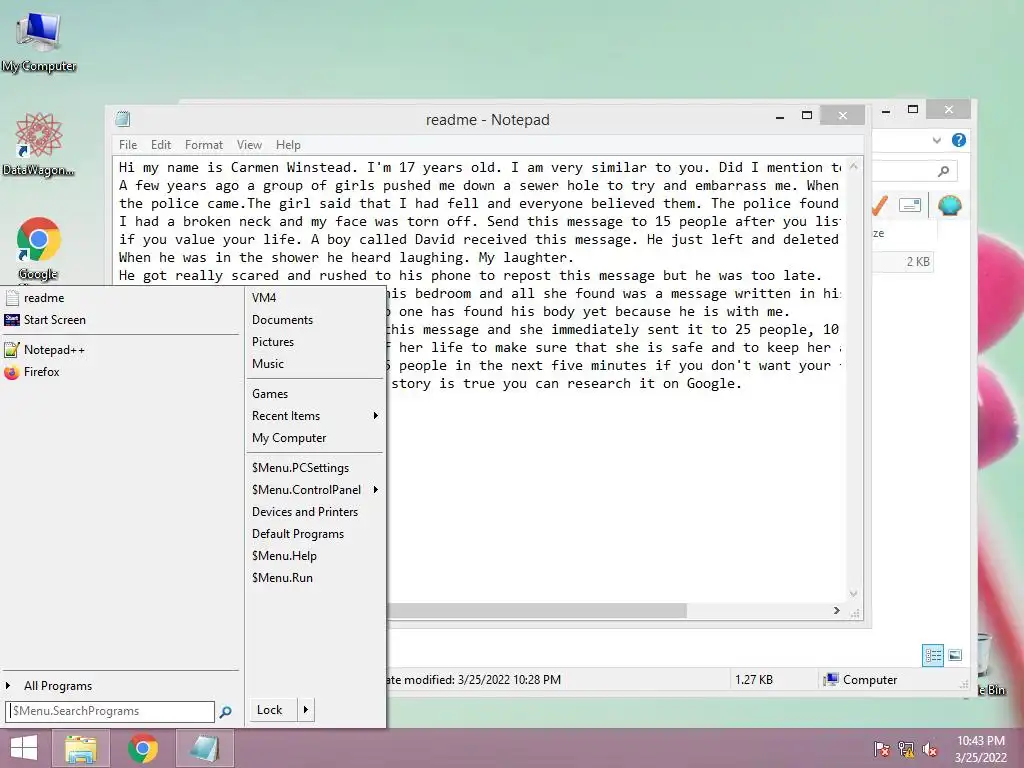
Task: Click the Notepad window title icon
Action: point(123,119)
